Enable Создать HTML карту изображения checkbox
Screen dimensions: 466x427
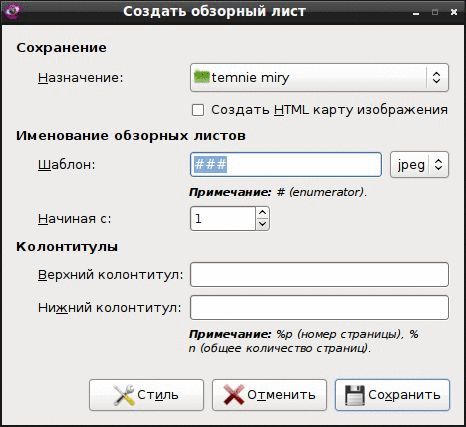click(198, 110)
